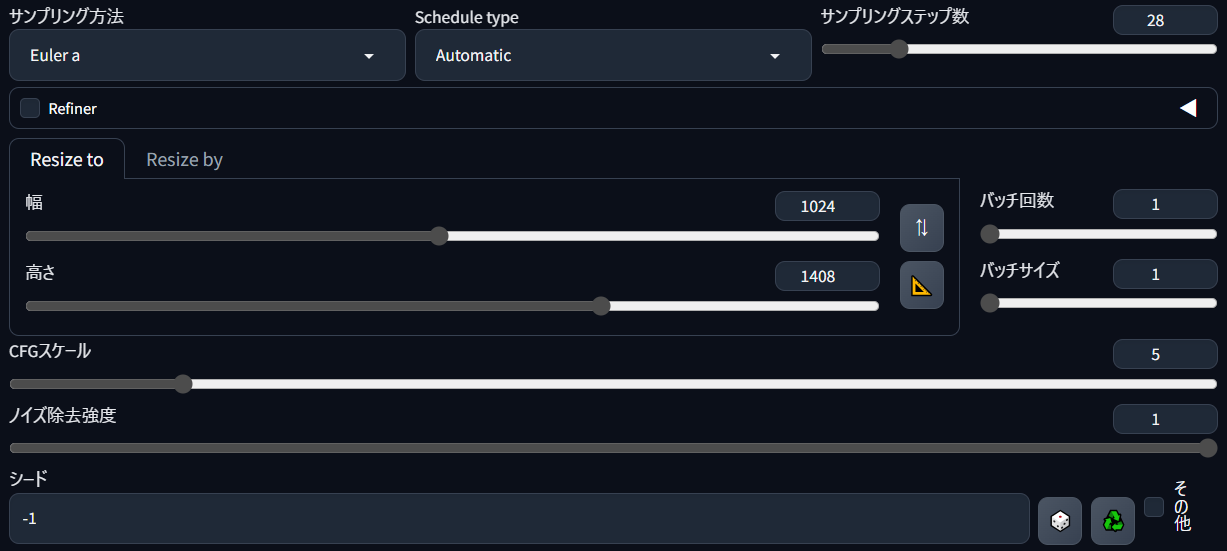Image resolution: width=1227 pixels, height=551 pixels.
Task: Click the CFGスケール slider handle
Action: (182, 383)
